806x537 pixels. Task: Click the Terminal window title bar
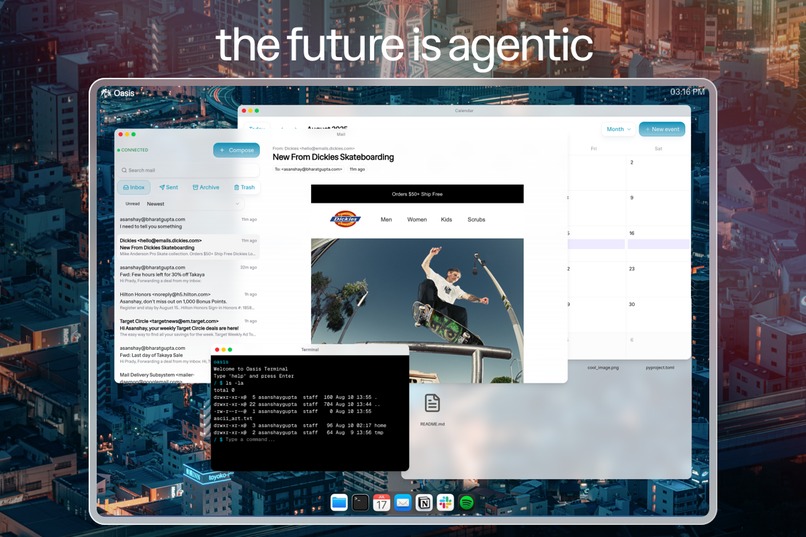[310, 349]
